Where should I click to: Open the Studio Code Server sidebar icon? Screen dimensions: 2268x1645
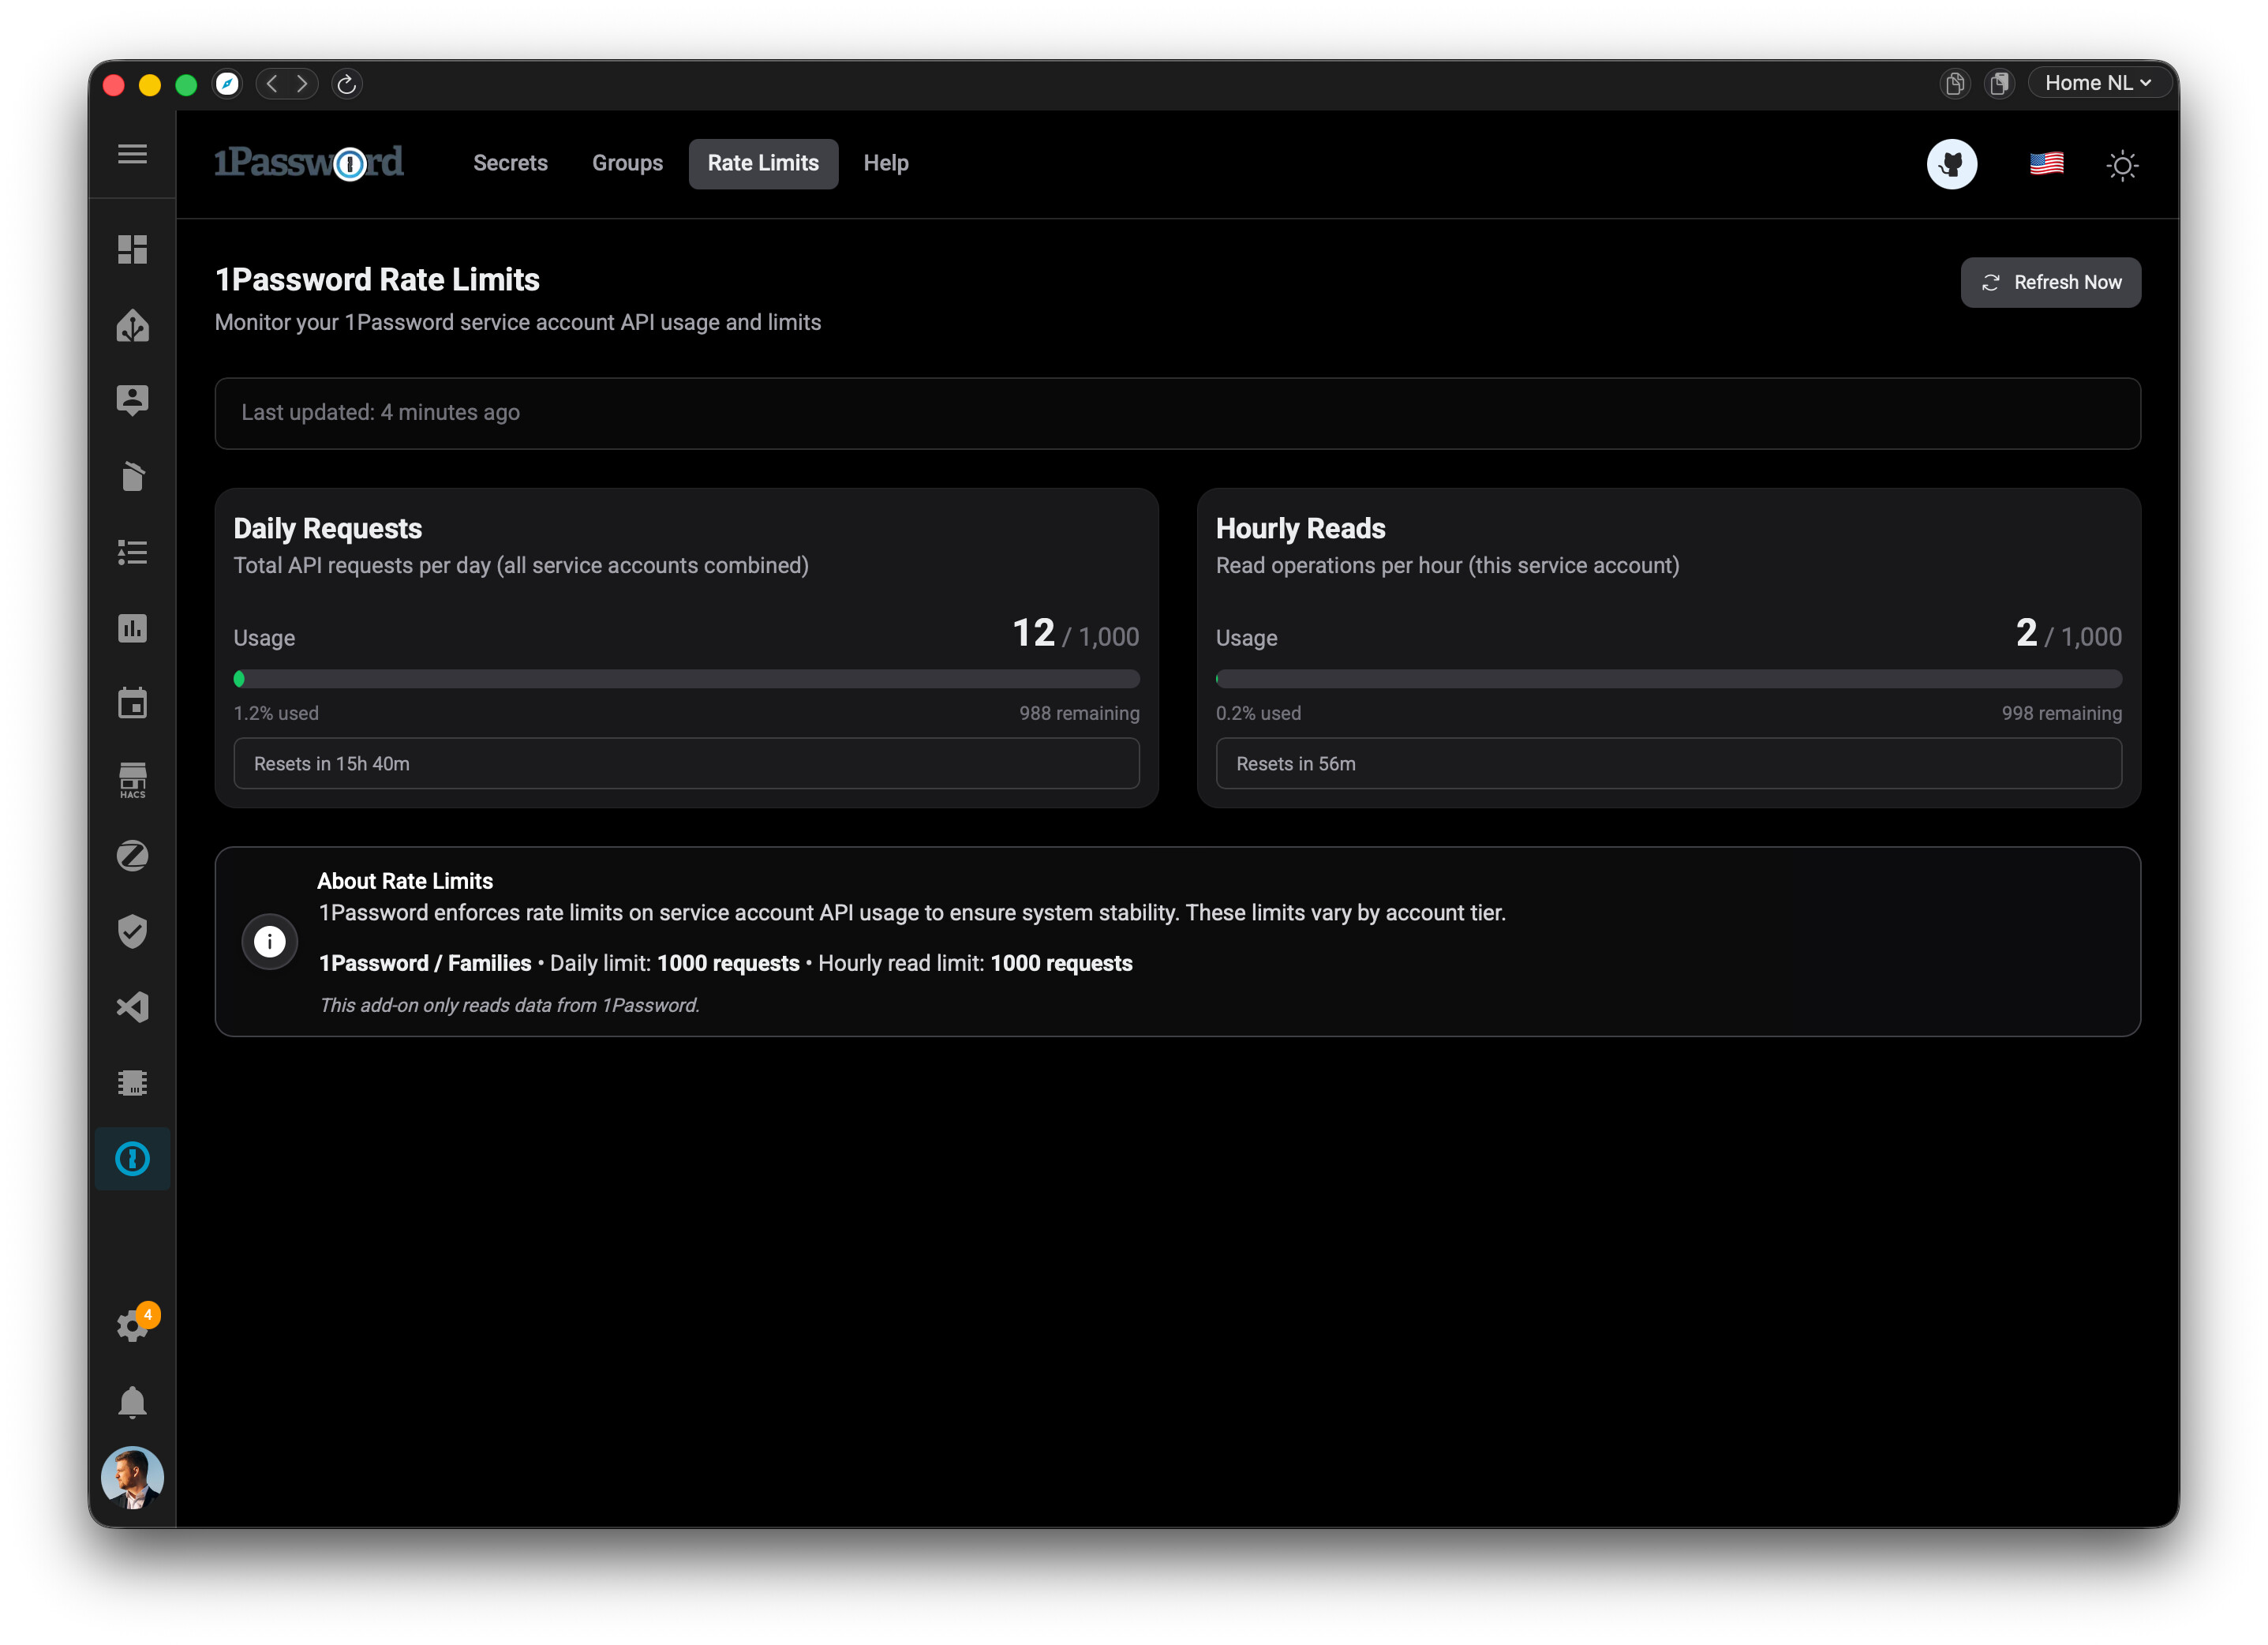tap(132, 1007)
